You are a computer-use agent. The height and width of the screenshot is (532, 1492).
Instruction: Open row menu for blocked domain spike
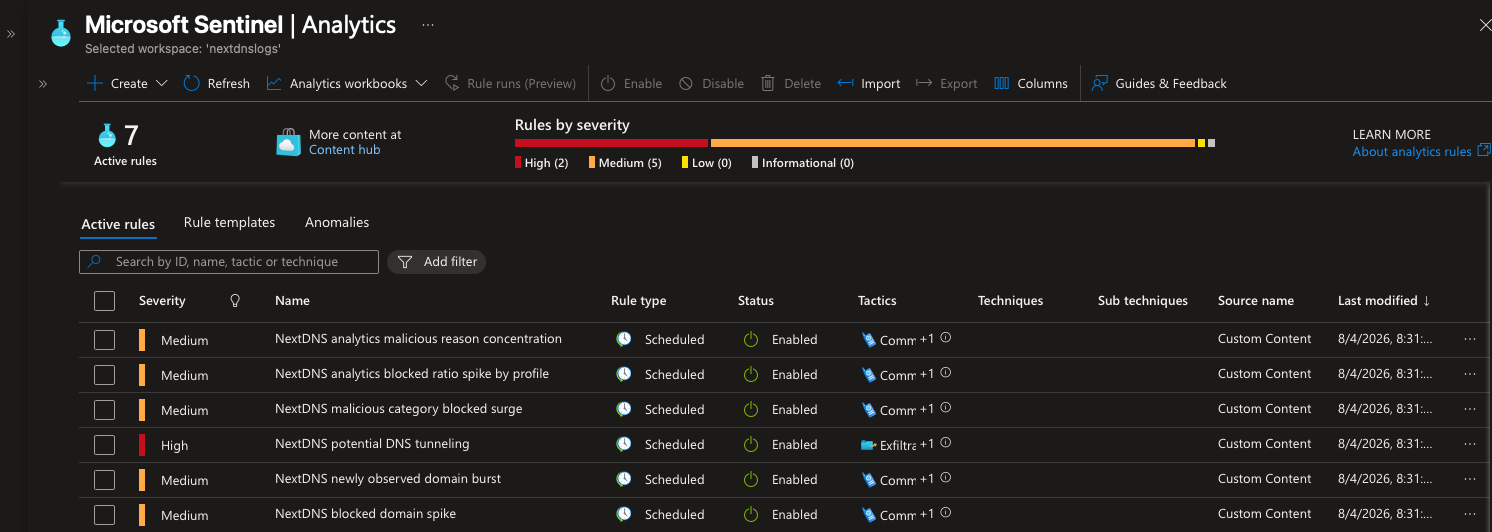1469,514
